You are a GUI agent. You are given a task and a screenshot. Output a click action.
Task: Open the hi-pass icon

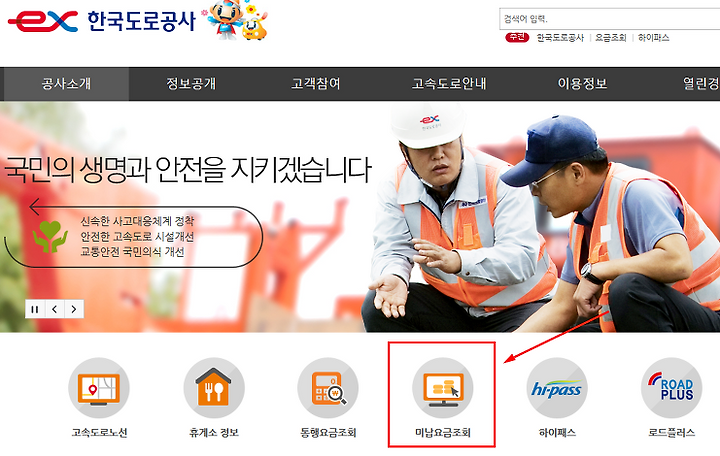tap(557, 388)
